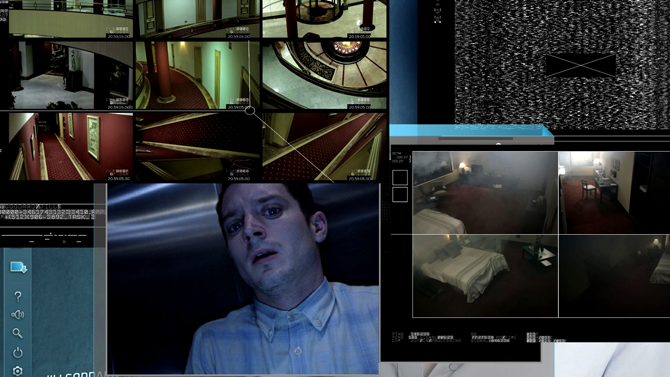Select the upper empty square box
Screen dimensions: 670x377
400,177
